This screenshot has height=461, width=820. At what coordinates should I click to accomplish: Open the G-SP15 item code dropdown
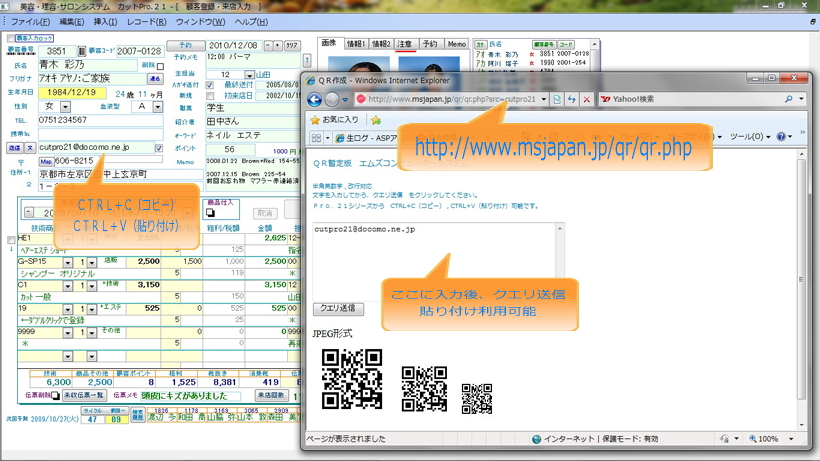tap(67, 262)
